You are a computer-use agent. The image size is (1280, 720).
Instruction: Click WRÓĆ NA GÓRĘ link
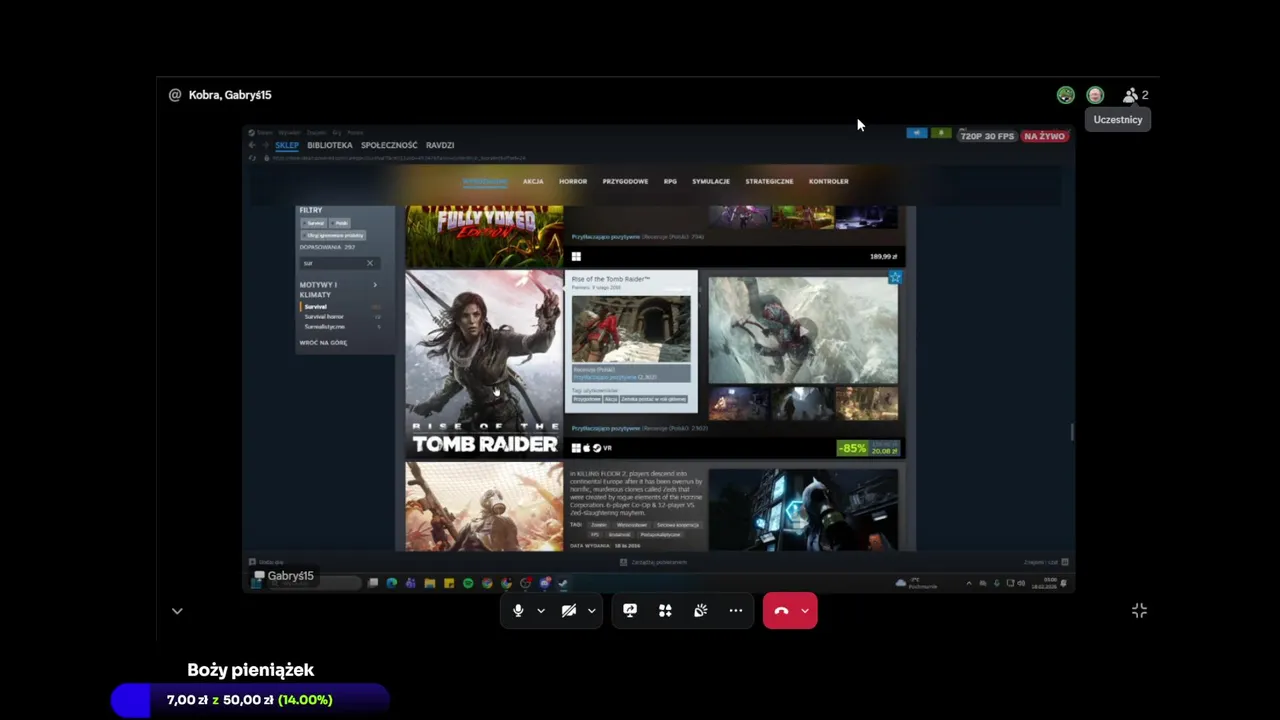pyautogui.click(x=323, y=343)
